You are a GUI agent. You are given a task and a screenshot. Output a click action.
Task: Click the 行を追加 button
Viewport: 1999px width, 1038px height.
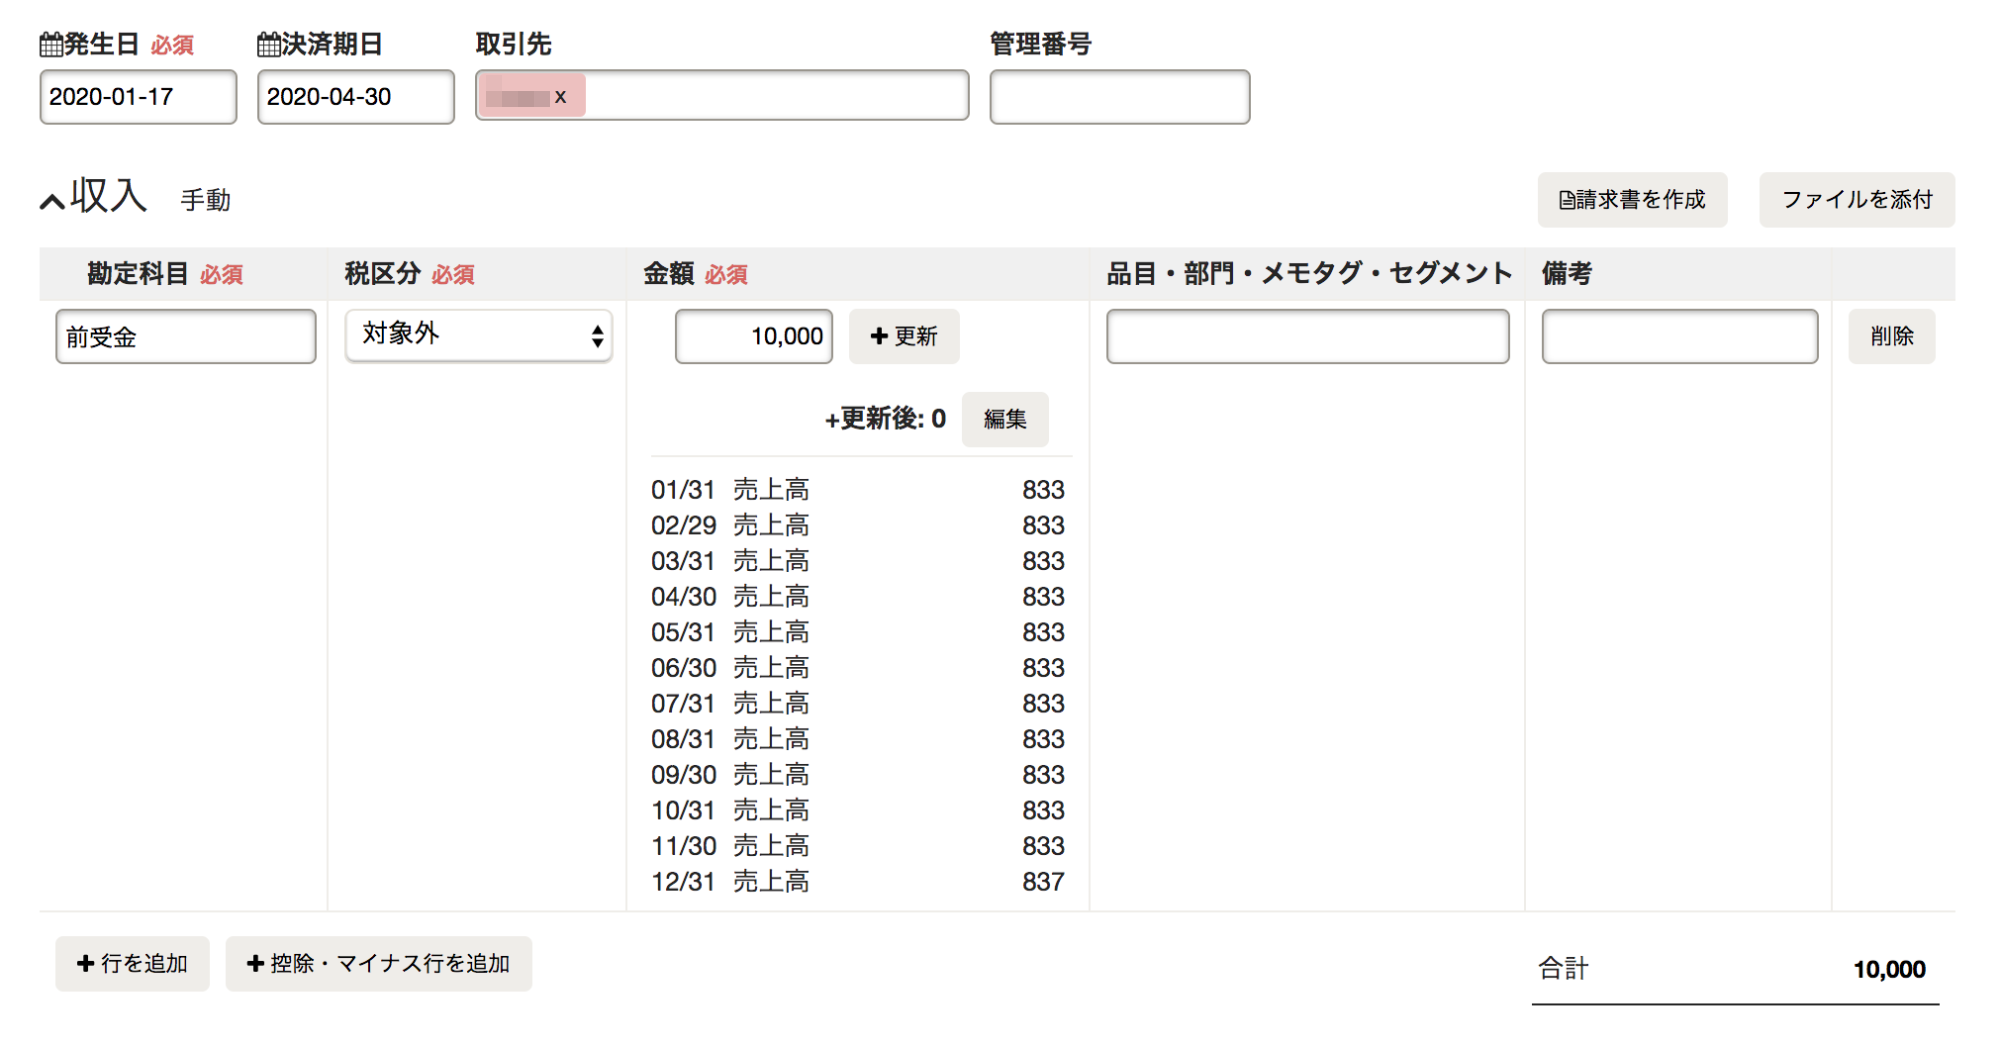132,964
